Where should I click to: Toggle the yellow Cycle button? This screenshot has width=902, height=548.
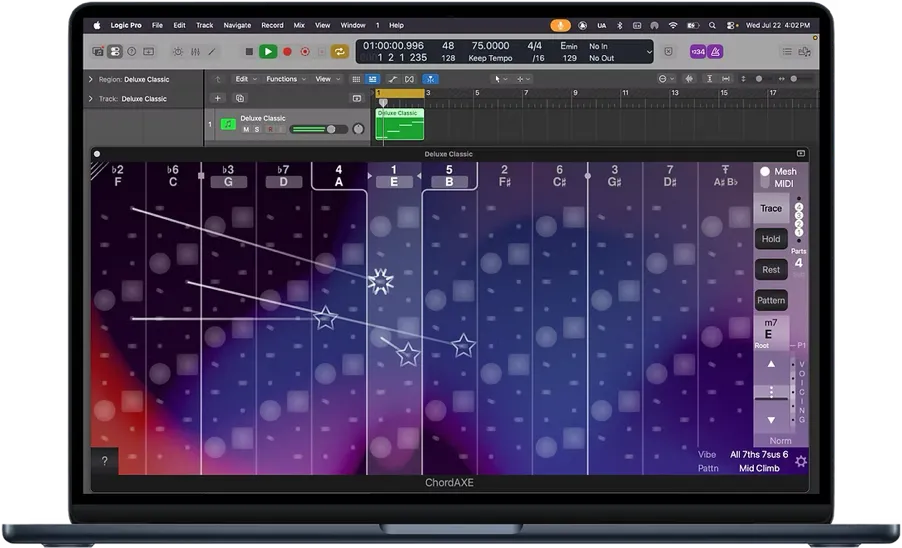339,52
